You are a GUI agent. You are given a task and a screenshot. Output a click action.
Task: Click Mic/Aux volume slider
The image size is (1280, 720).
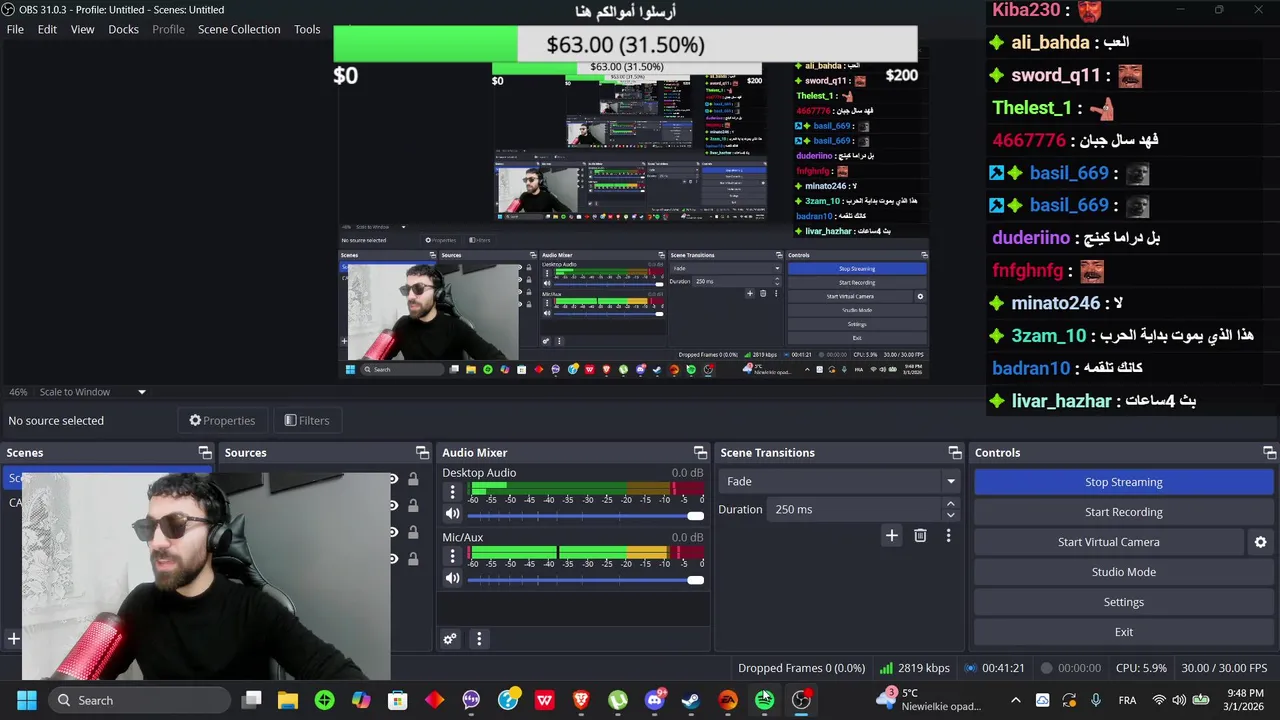click(585, 580)
